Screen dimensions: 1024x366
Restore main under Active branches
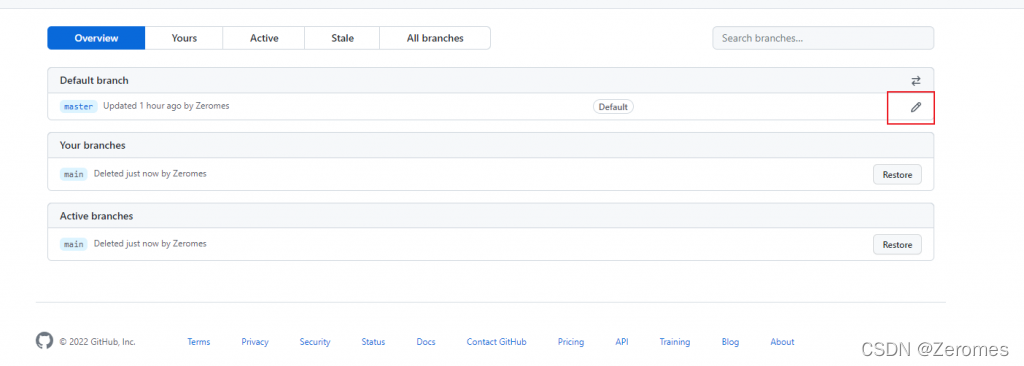click(x=897, y=244)
